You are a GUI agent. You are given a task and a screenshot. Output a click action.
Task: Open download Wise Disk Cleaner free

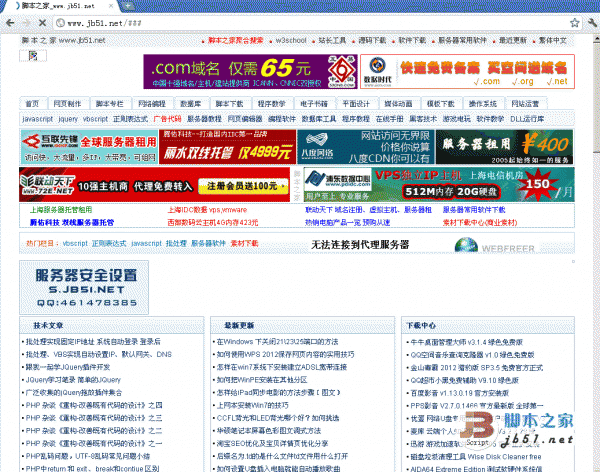(x=476, y=457)
